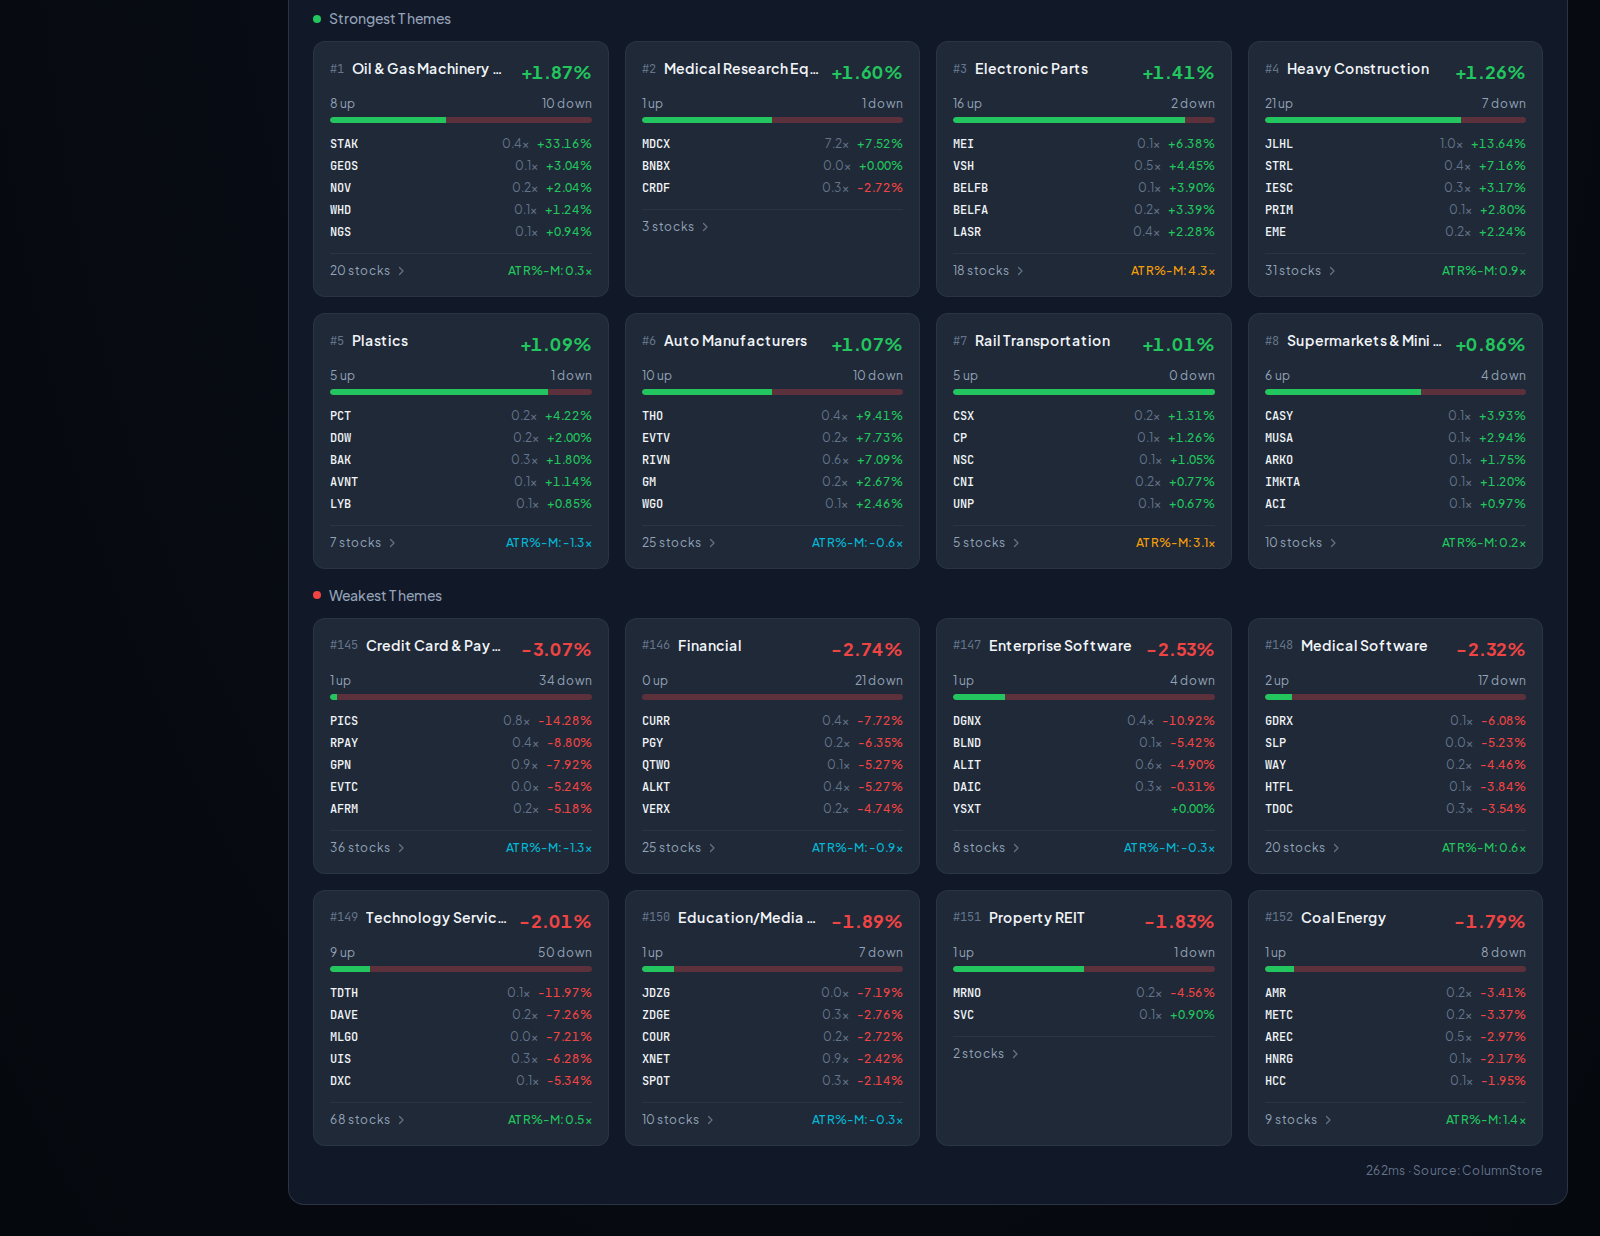Open the Medical Software theme title

click(1364, 646)
